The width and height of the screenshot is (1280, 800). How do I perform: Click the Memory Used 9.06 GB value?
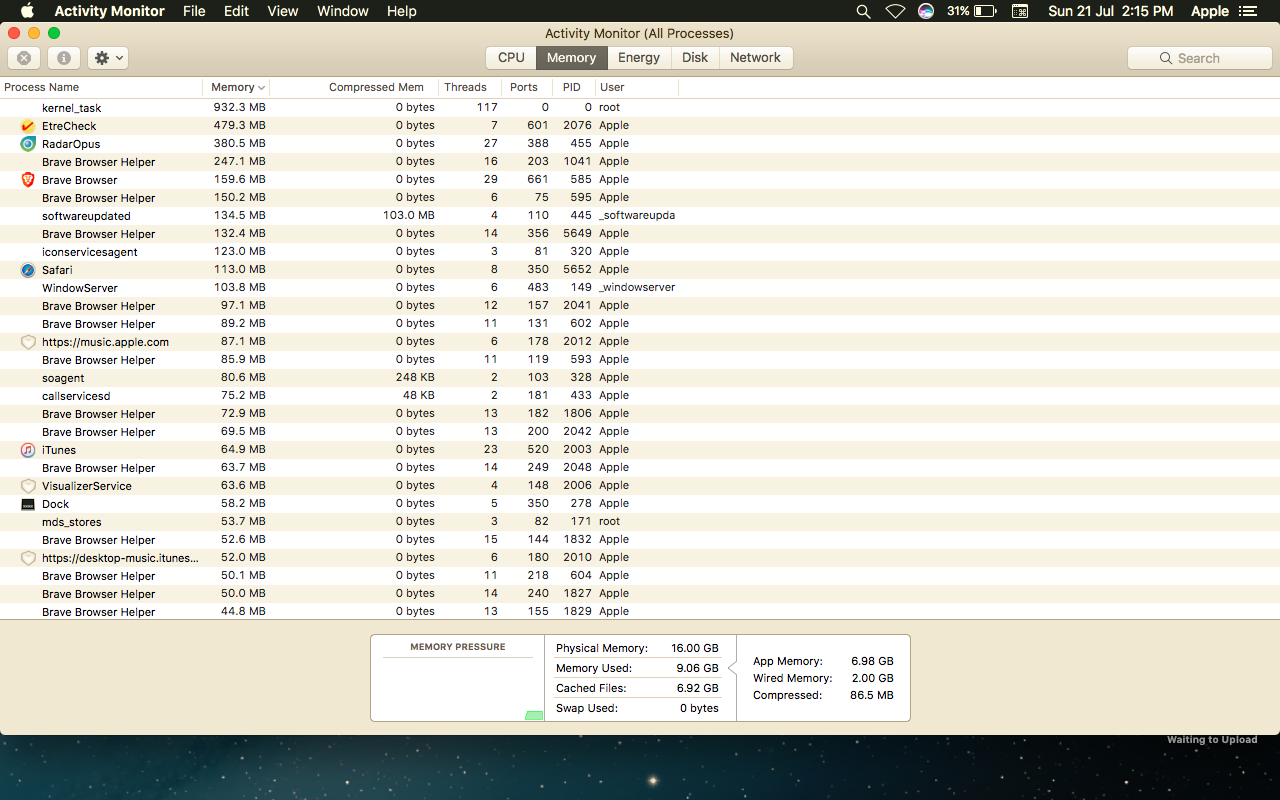698,669
